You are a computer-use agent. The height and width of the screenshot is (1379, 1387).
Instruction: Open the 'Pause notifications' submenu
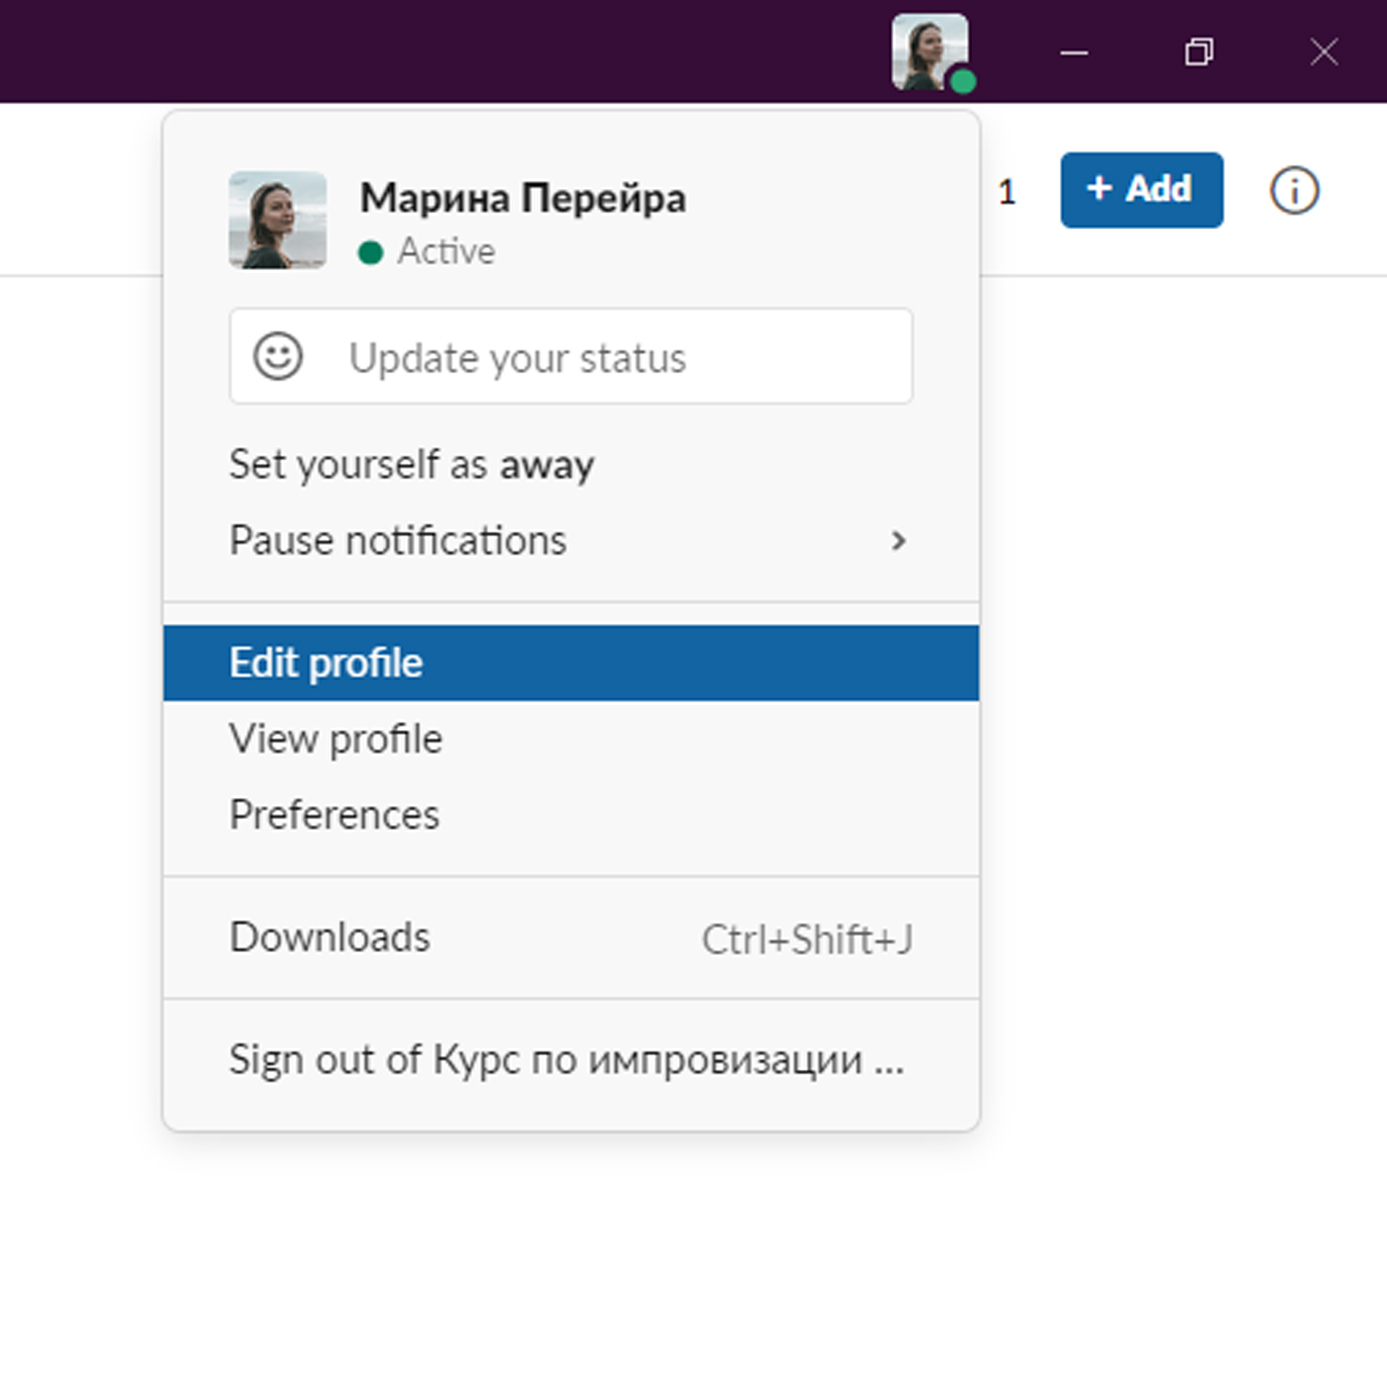(x=398, y=541)
